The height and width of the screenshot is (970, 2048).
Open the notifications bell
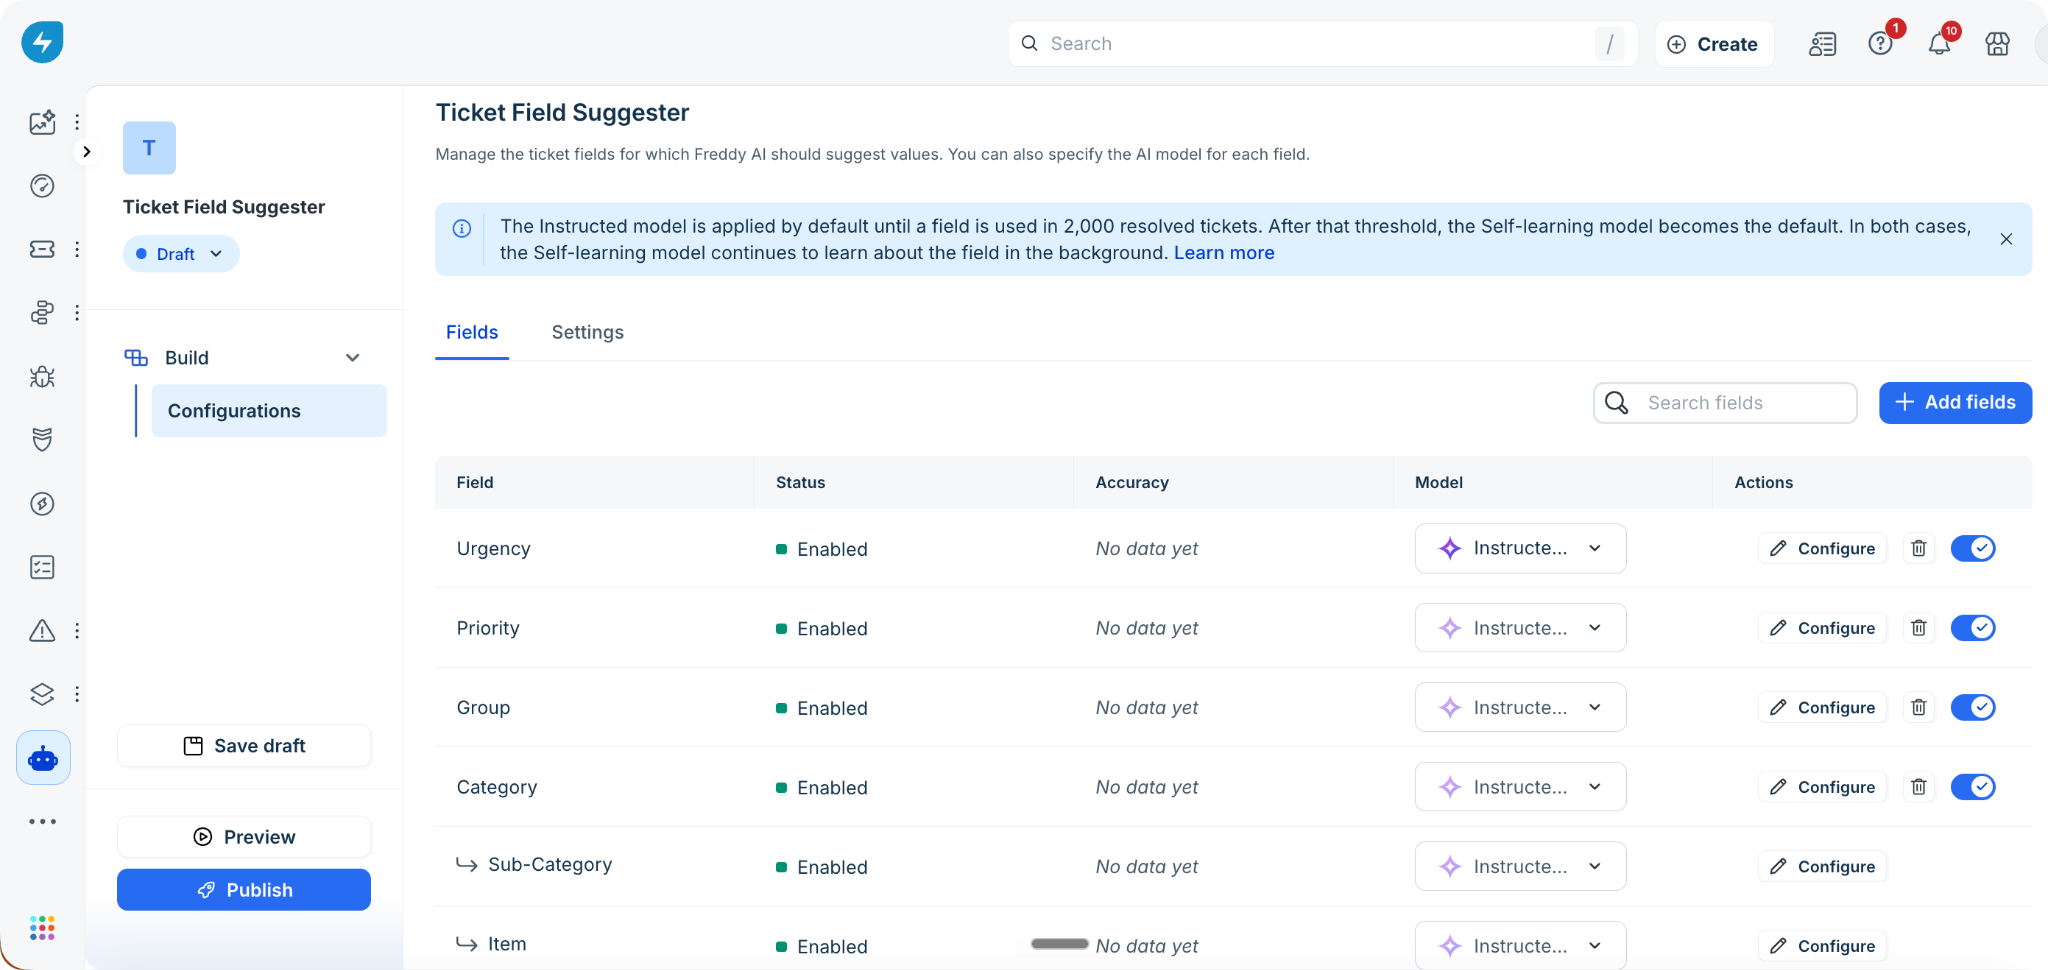pyautogui.click(x=1939, y=44)
